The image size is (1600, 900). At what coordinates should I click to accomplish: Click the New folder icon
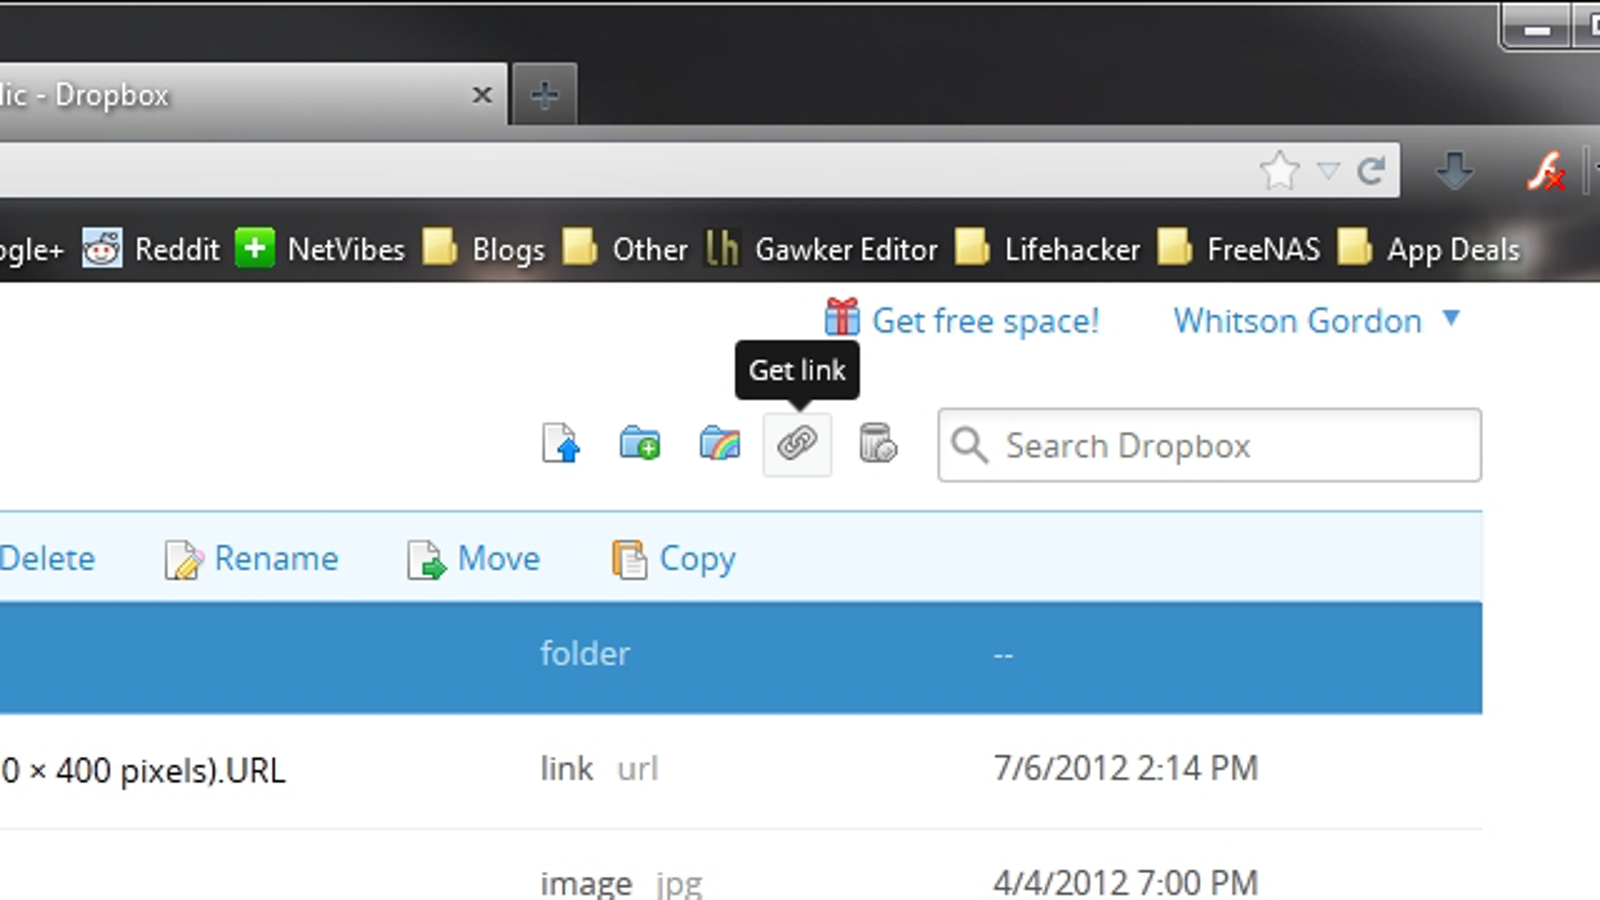pyautogui.click(x=639, y=442)
